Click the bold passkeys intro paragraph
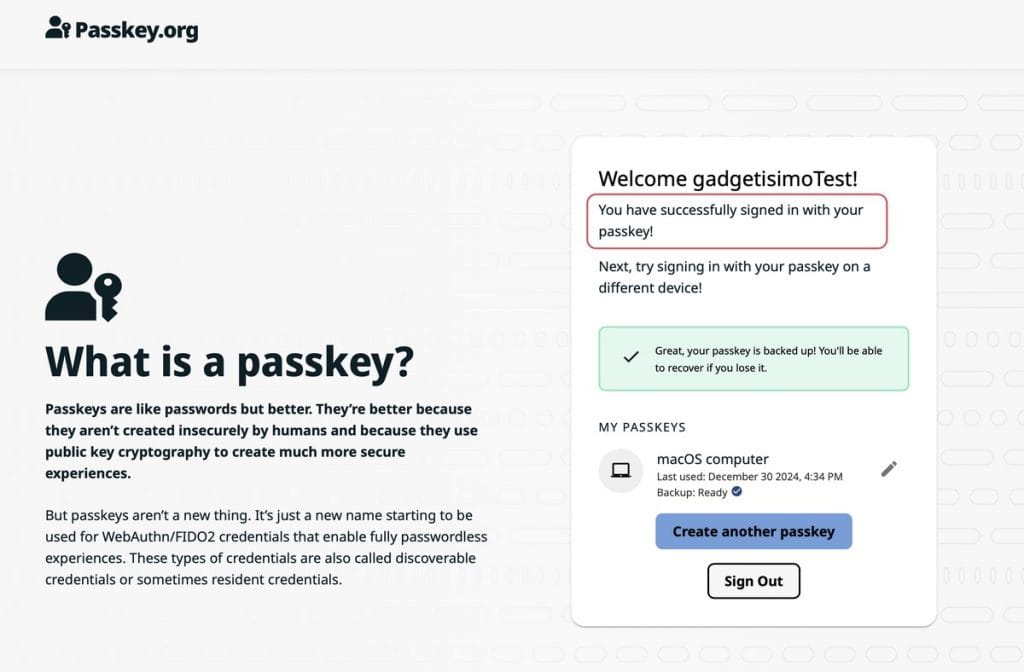The image size is (1024, 672). tap(261, 441)
